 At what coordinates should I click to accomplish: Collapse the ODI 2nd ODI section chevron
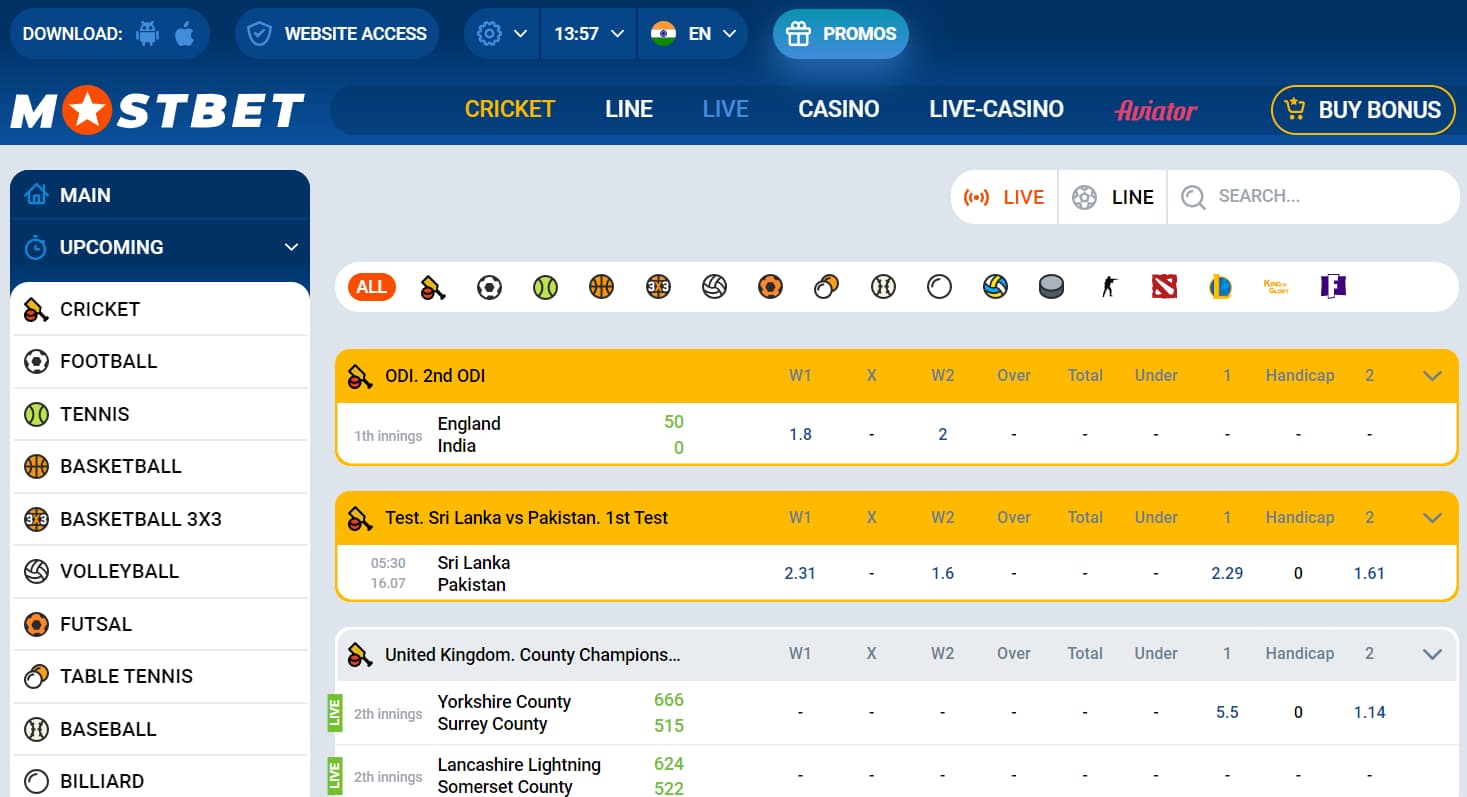(x=1432, y=376)
